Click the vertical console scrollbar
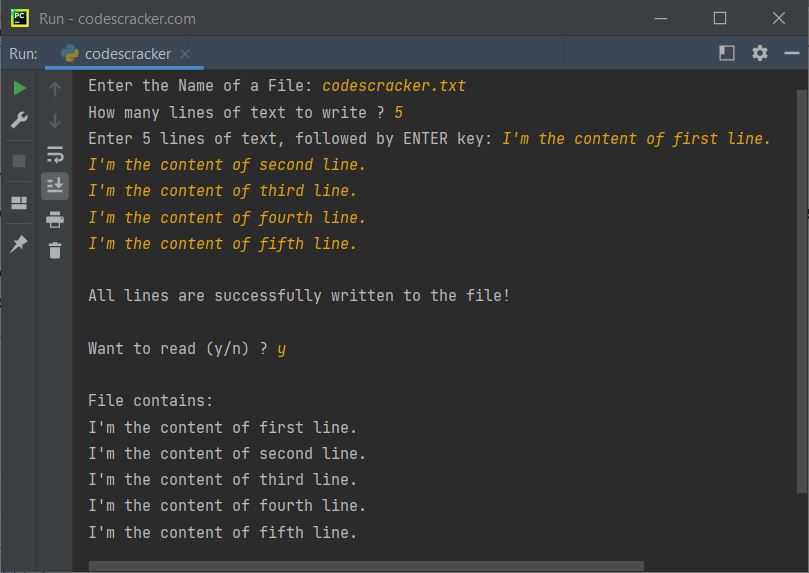Image resolution: width=809 pixels, height=573 pixels. [x=802, y=291]
